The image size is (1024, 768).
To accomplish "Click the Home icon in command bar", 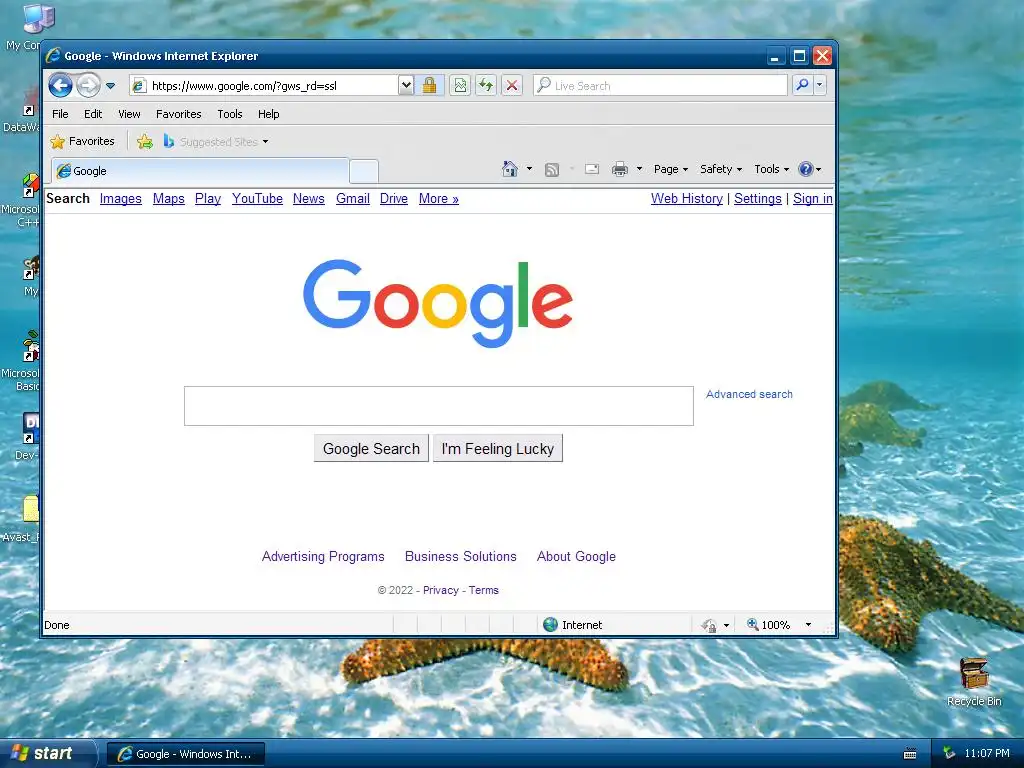I will 510,169.
